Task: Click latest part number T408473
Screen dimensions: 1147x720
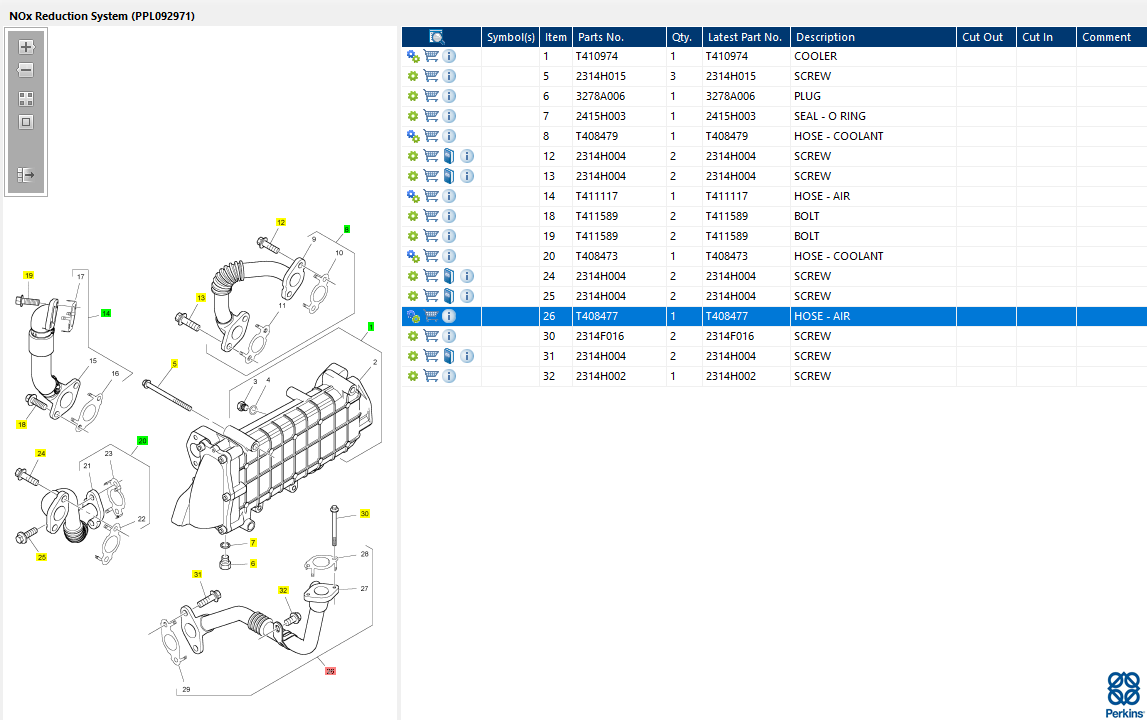Action: 726,256
